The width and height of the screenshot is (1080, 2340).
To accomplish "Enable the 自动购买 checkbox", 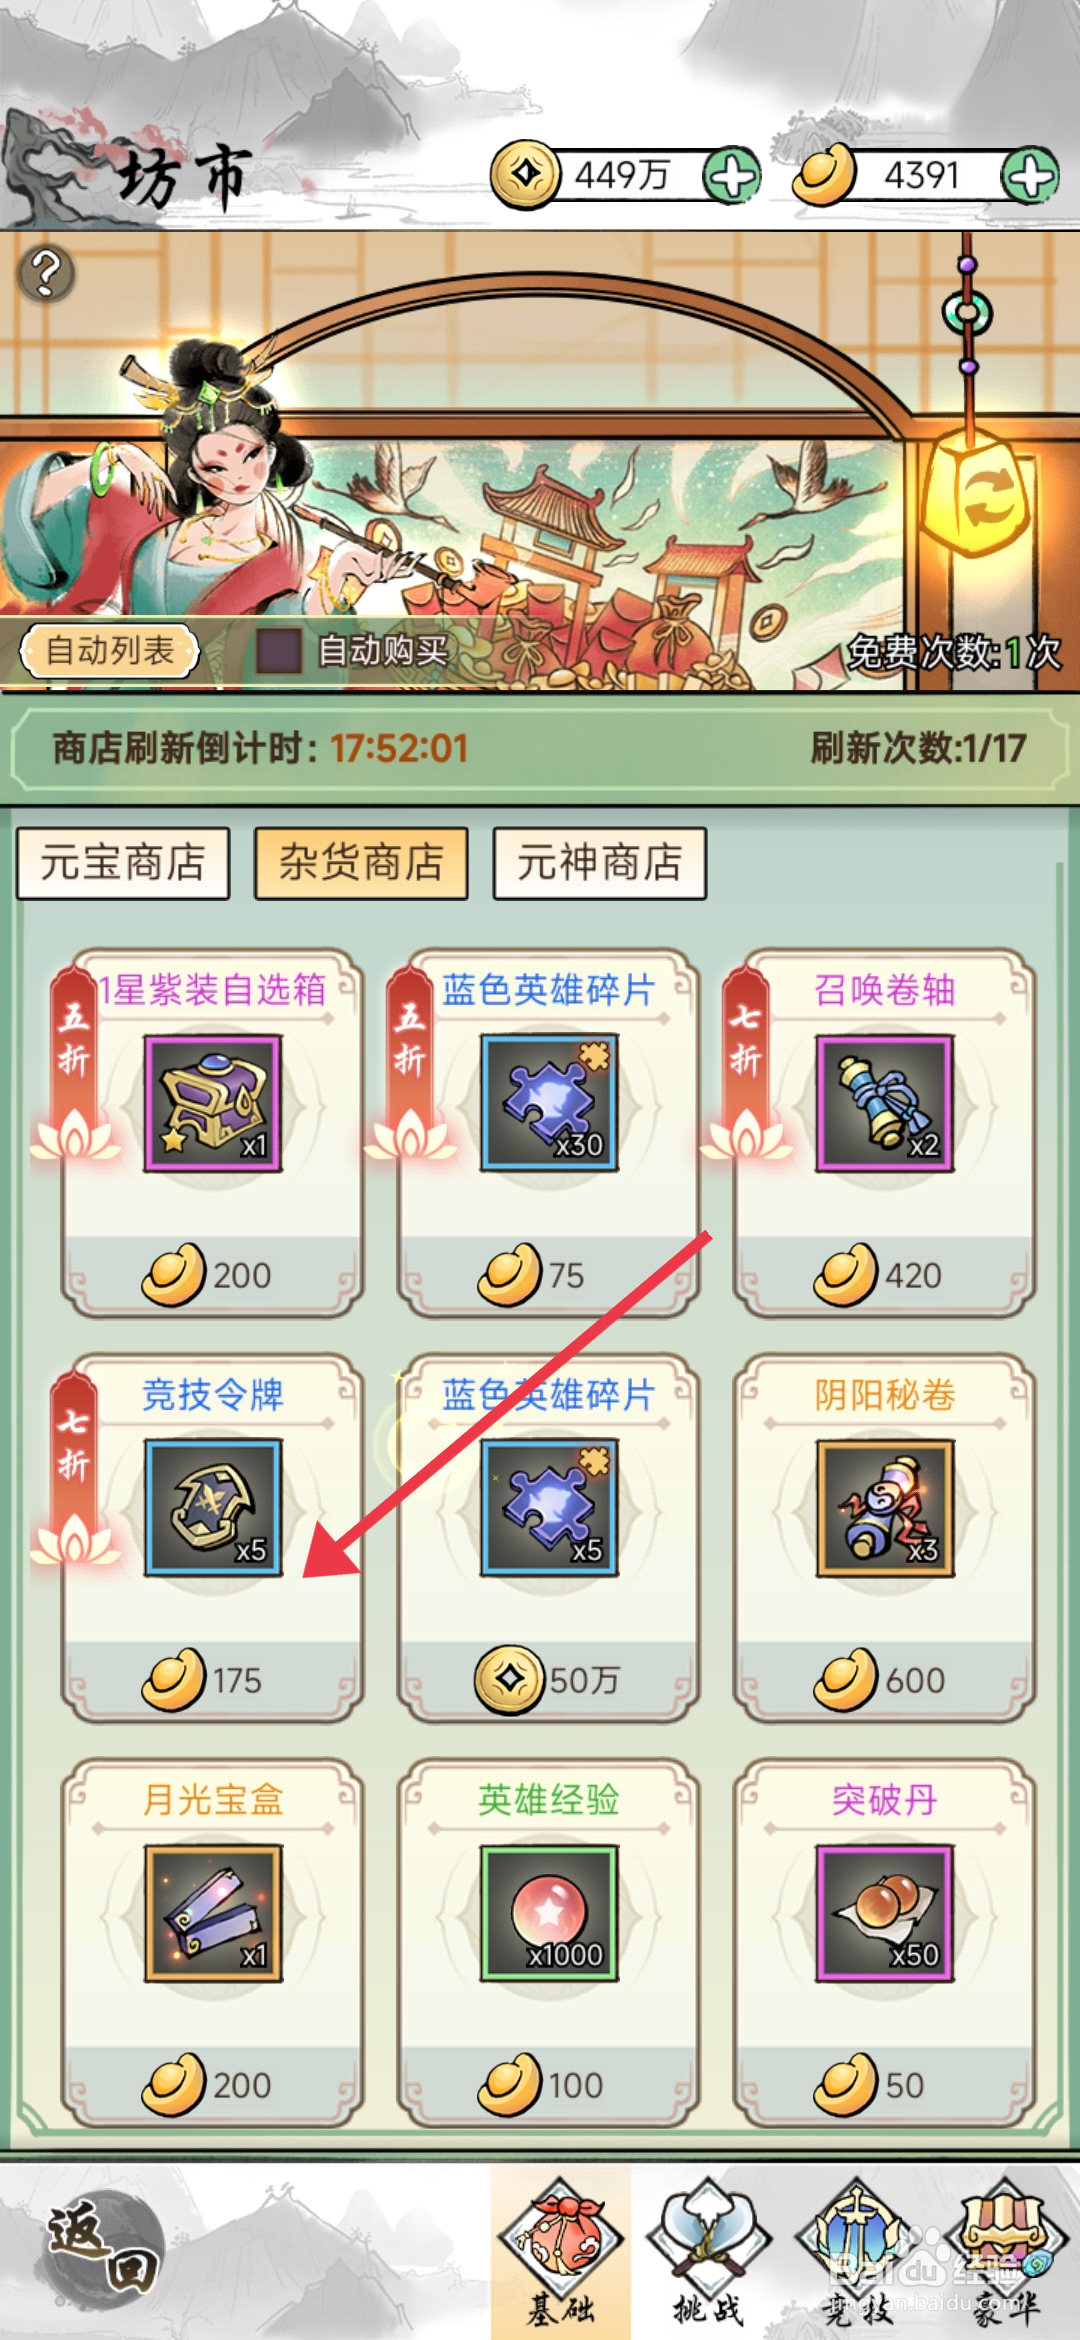I will pyautogui.click(x=279, y=651).
